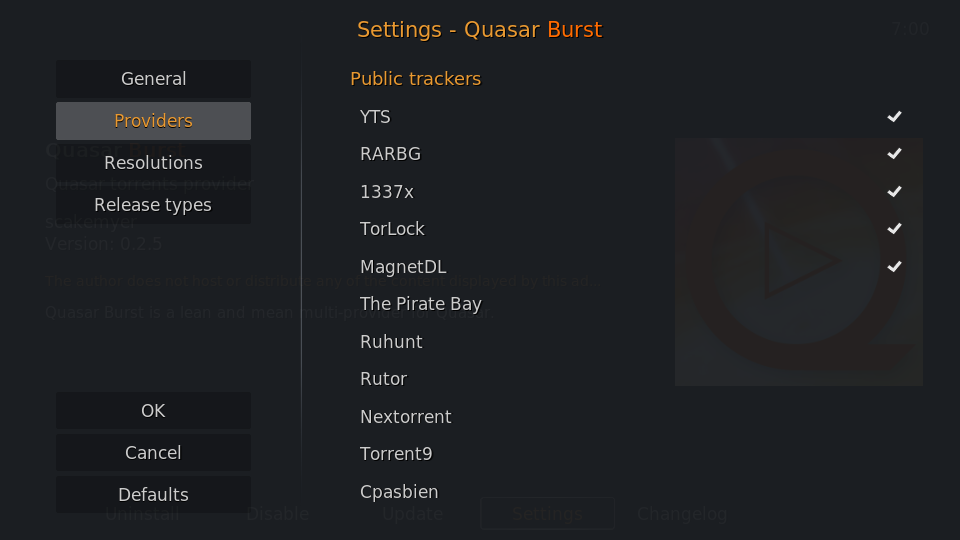Image resolution: width=960 pixels, height=540 pixels.
Task: Open the General settings category
Action: click(x=153, y=79)
